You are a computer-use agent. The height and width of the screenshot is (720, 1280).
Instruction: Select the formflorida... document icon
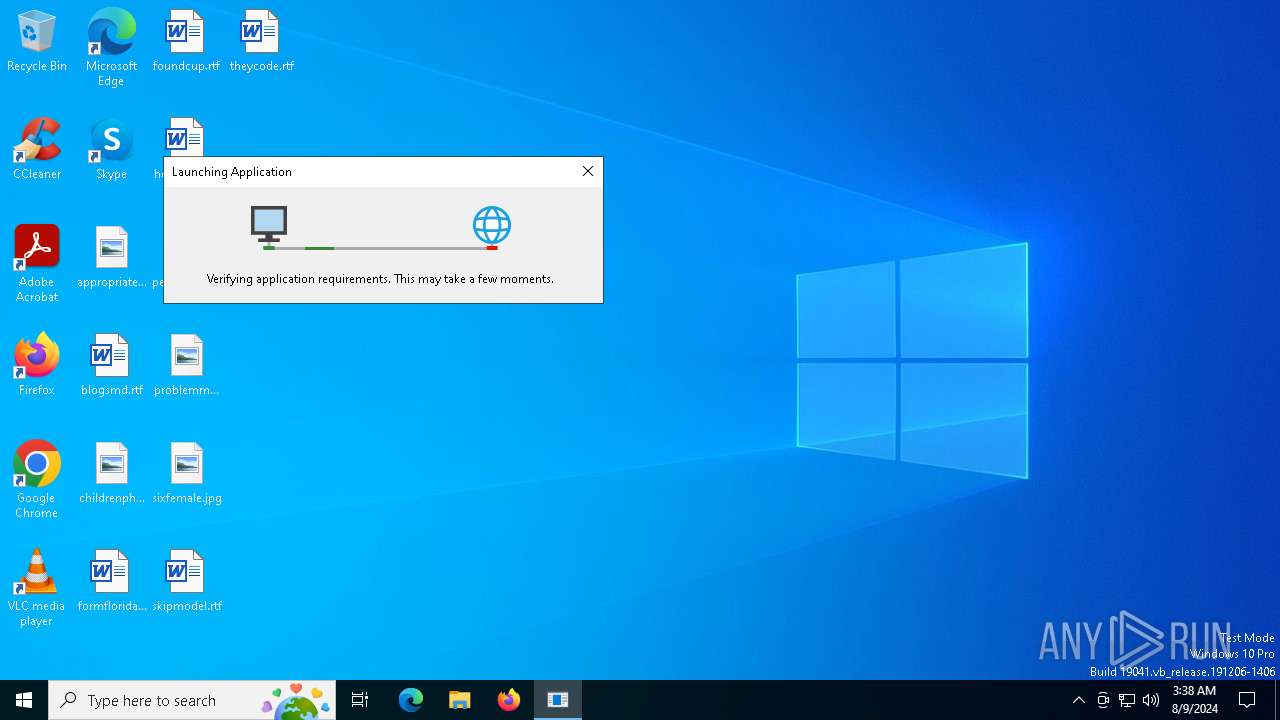pyautogui.click(x=112, y=581)
